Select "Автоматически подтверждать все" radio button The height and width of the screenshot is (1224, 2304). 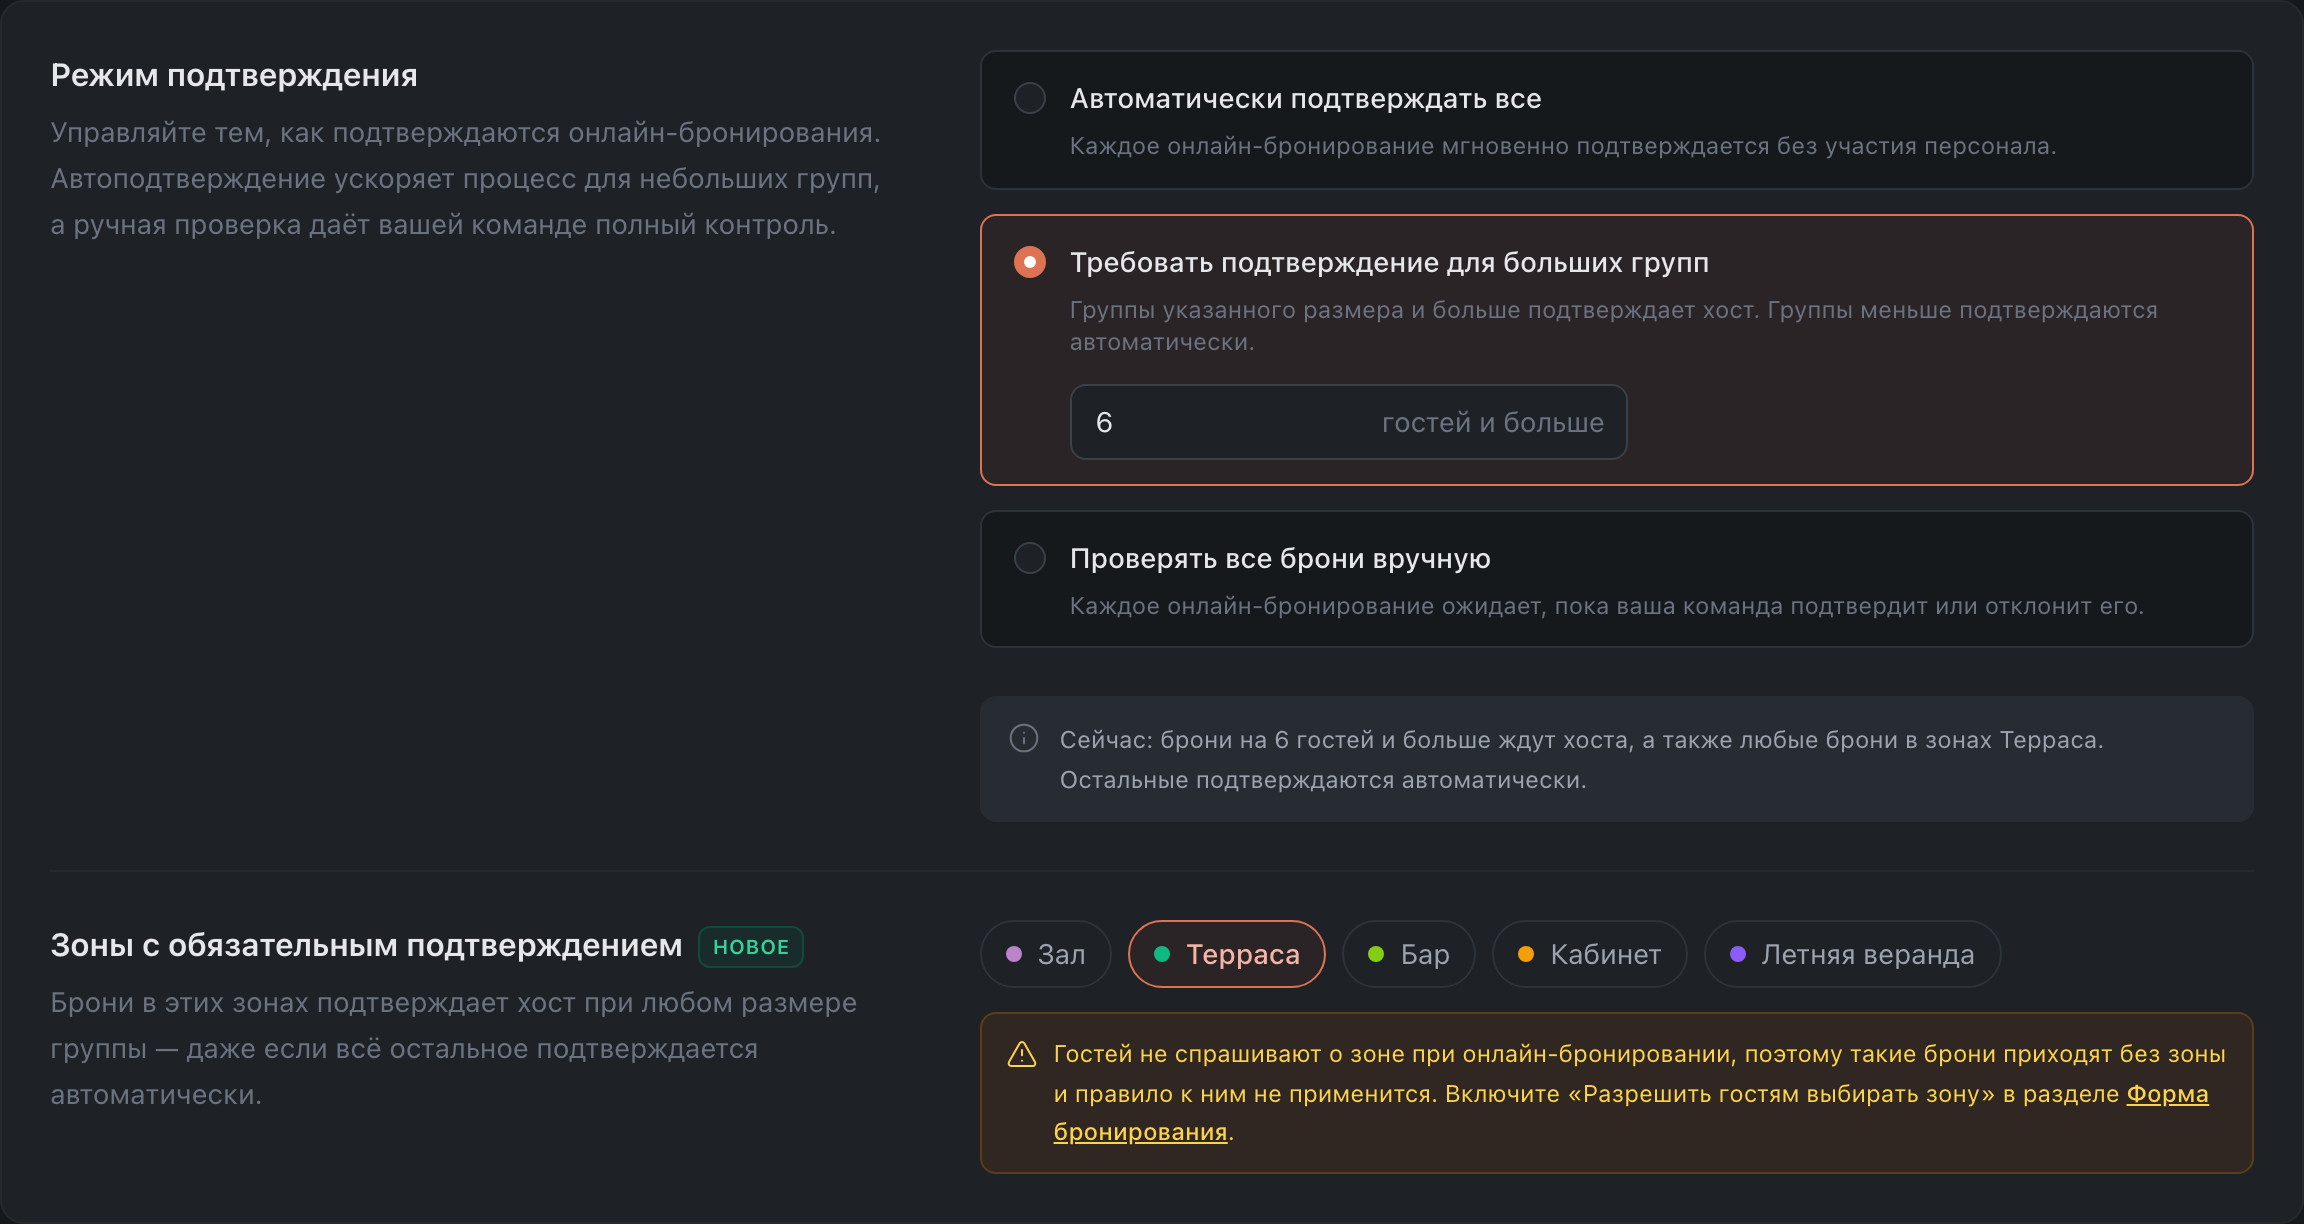(x=1029, y=98)
